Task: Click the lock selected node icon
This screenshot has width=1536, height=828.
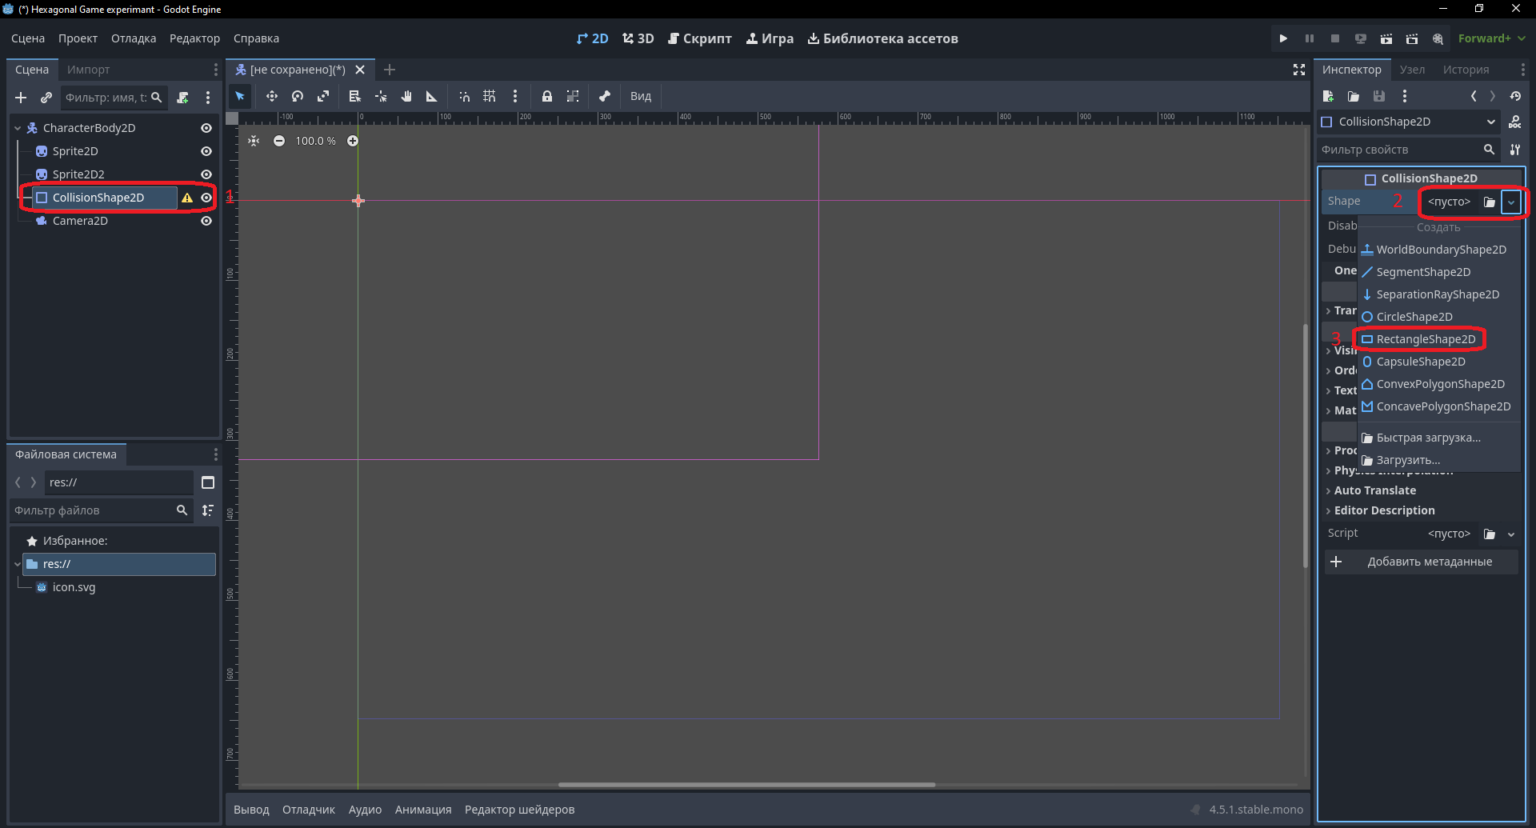Action: pos(547,96)
